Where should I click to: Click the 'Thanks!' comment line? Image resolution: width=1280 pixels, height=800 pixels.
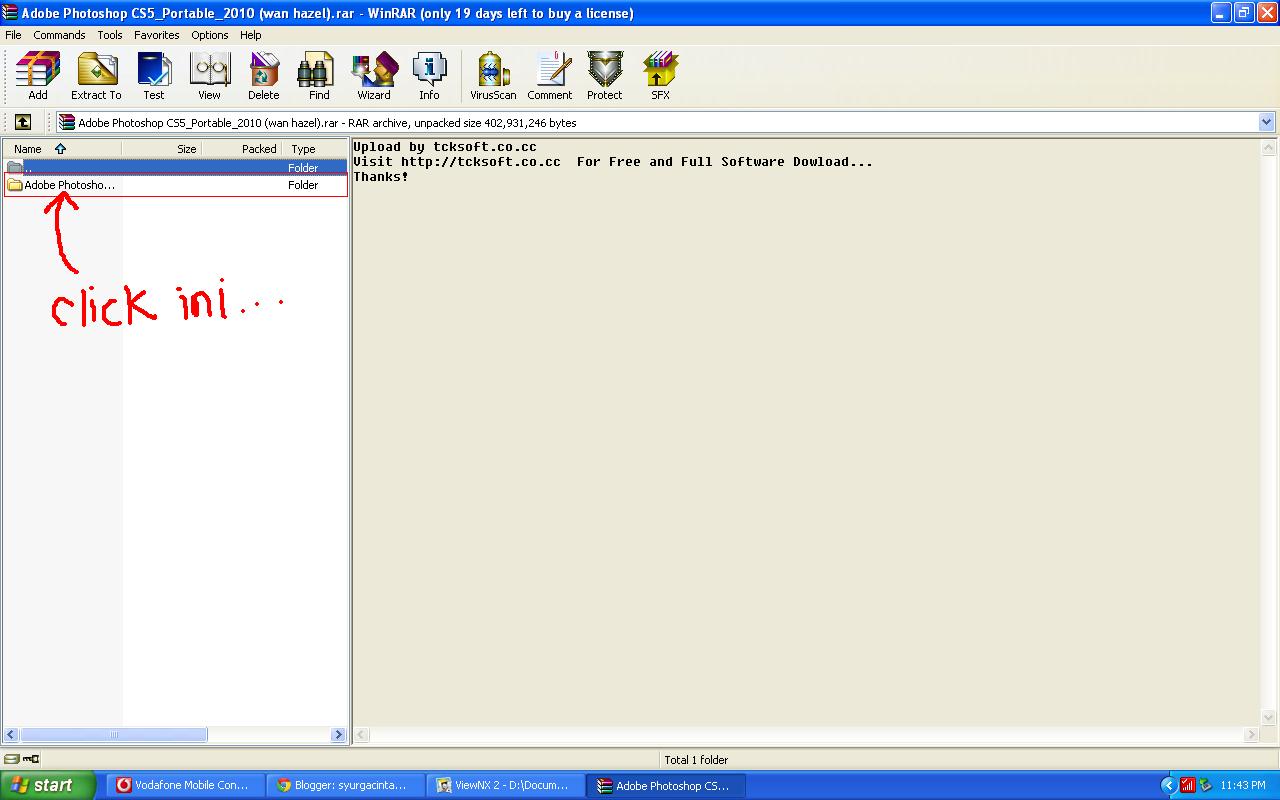point(381,177)
